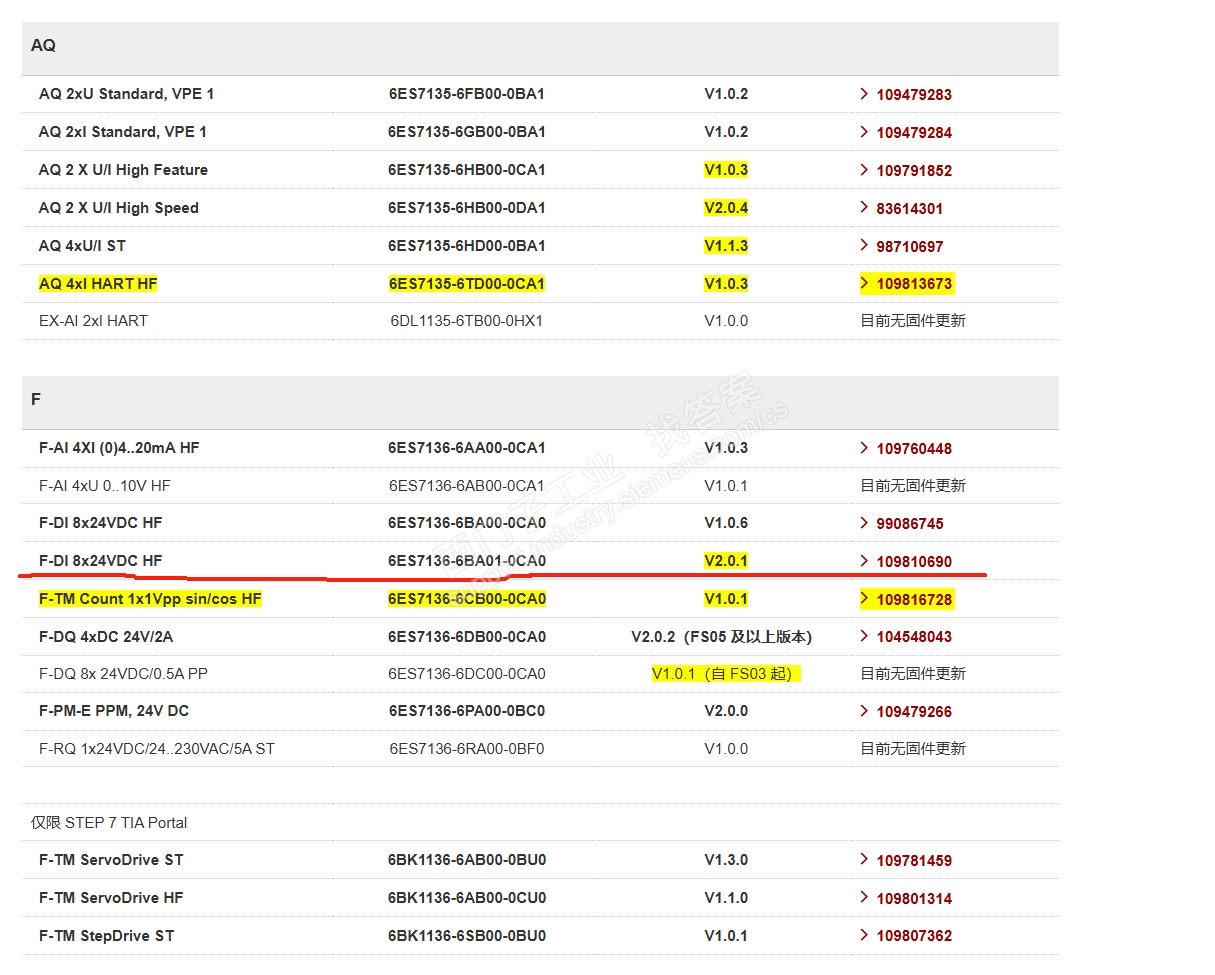Select highlighted AQ 4xI HART HF name

click(x=98, y=284)
